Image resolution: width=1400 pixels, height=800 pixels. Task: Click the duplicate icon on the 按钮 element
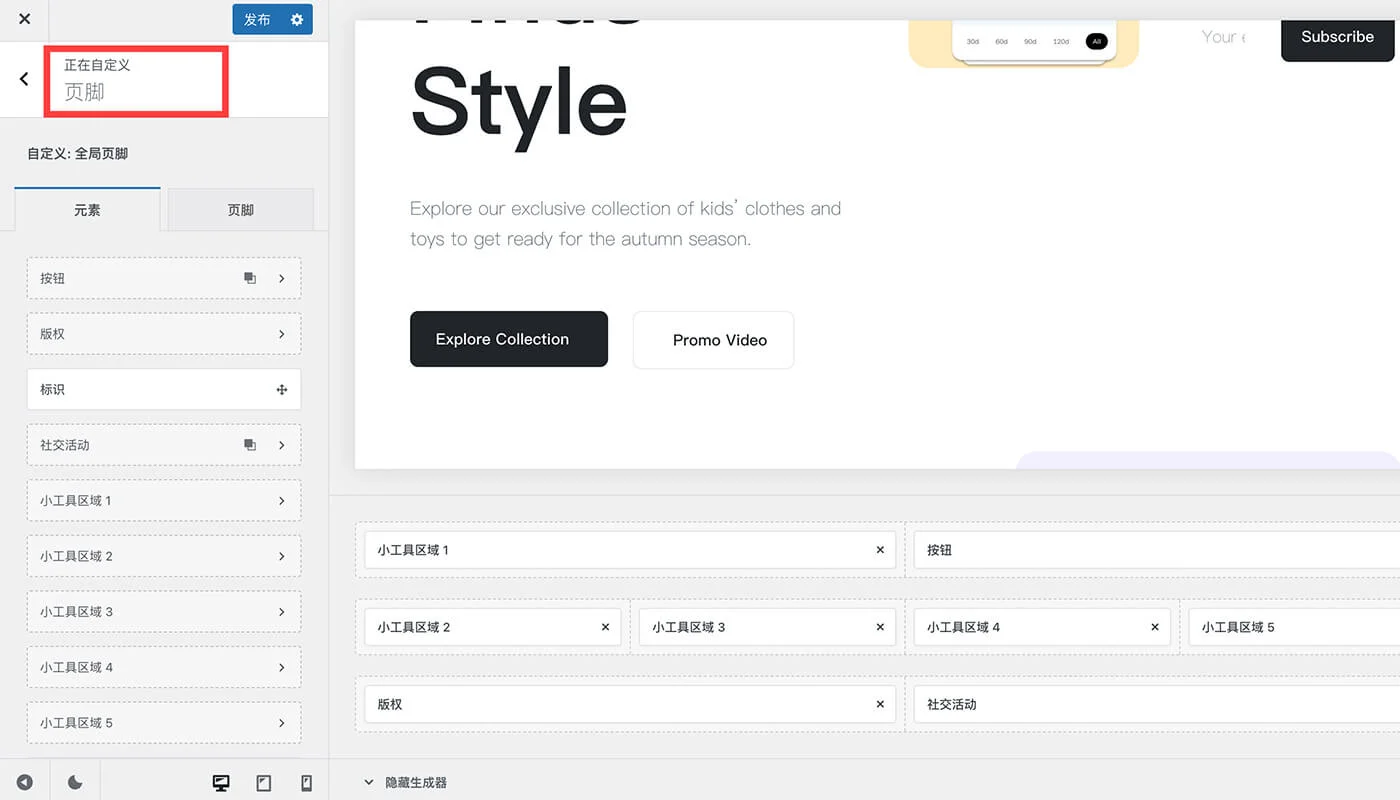click(250, 278)
